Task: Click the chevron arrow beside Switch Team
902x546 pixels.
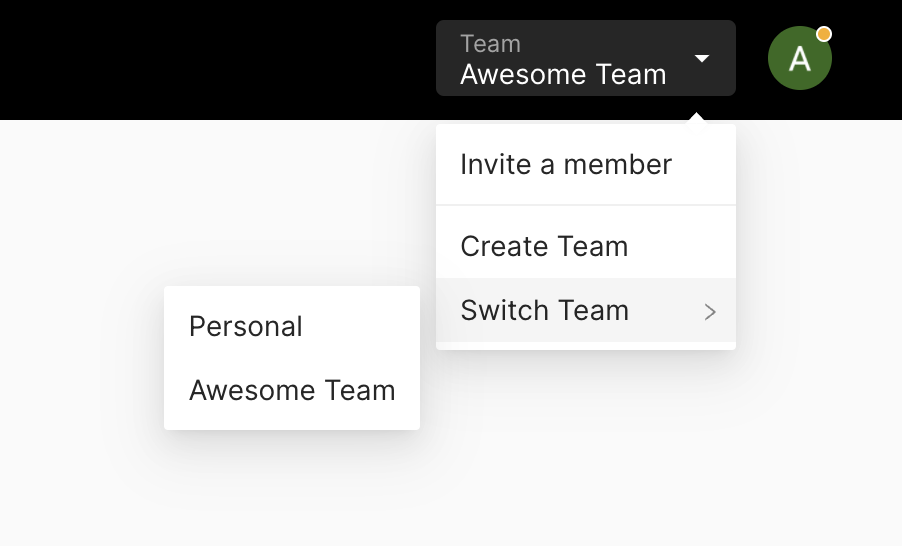Action: [710, 312]
